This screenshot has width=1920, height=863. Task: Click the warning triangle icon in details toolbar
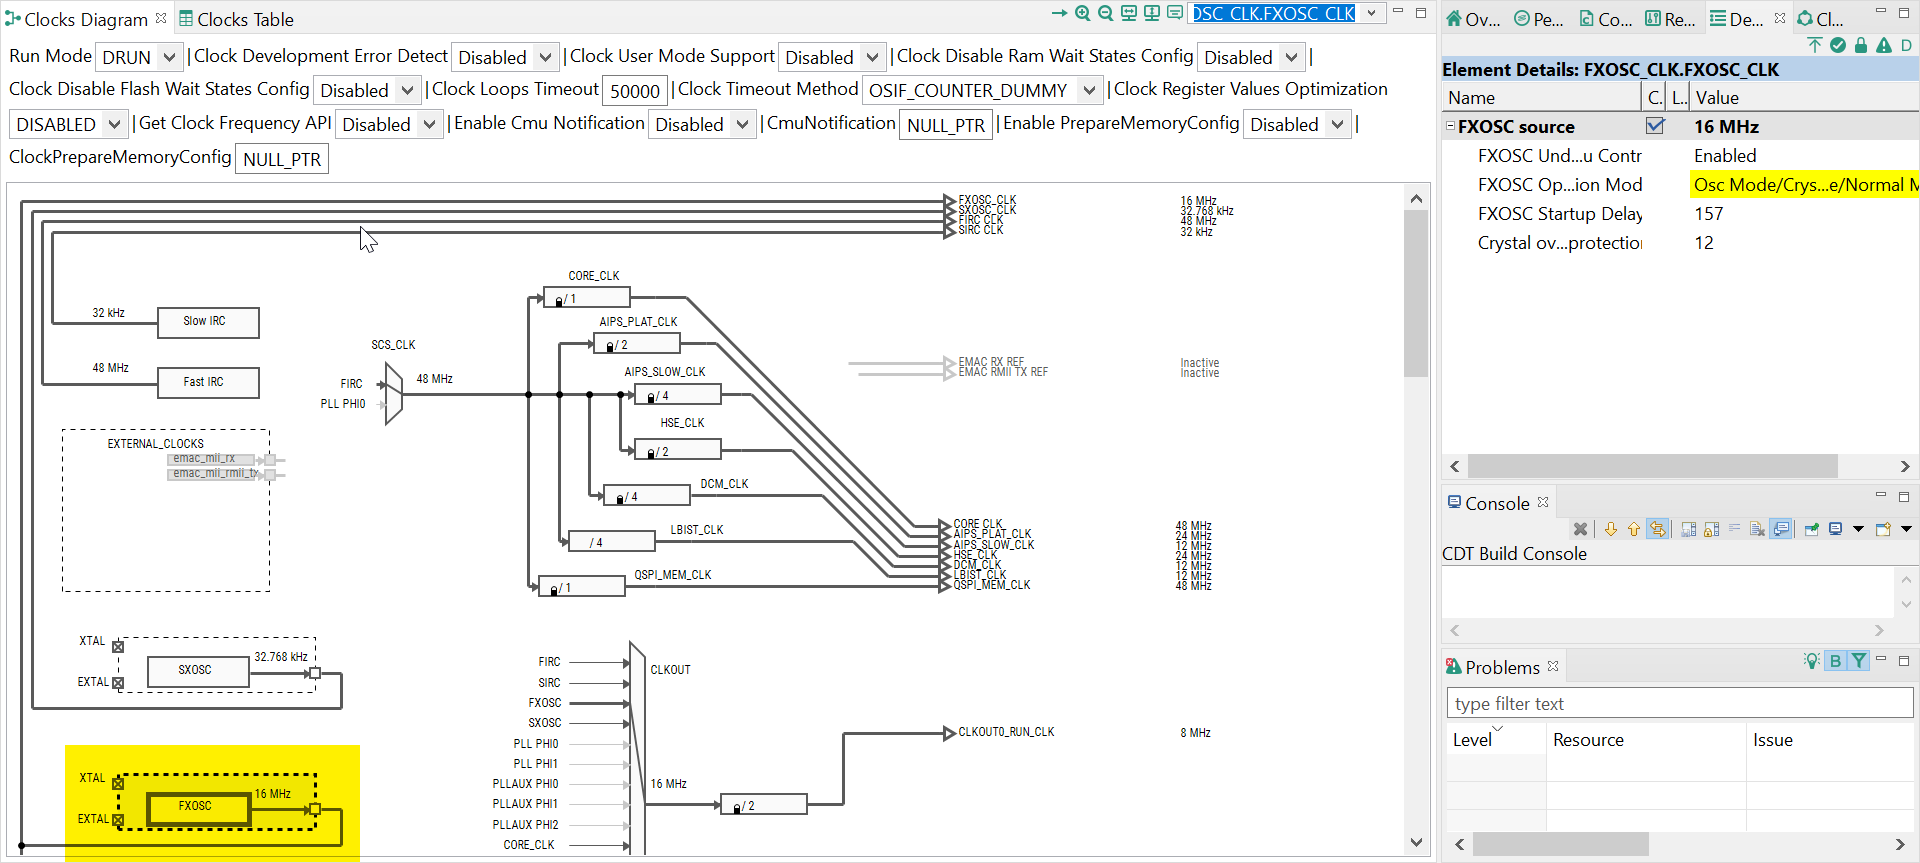click(x=1884, y=45)
